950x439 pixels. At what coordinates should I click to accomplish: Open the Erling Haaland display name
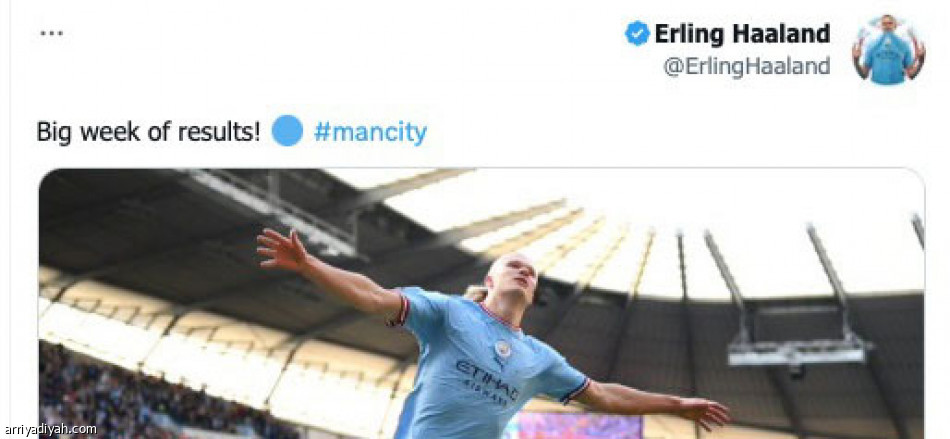(x=742, y=34)
